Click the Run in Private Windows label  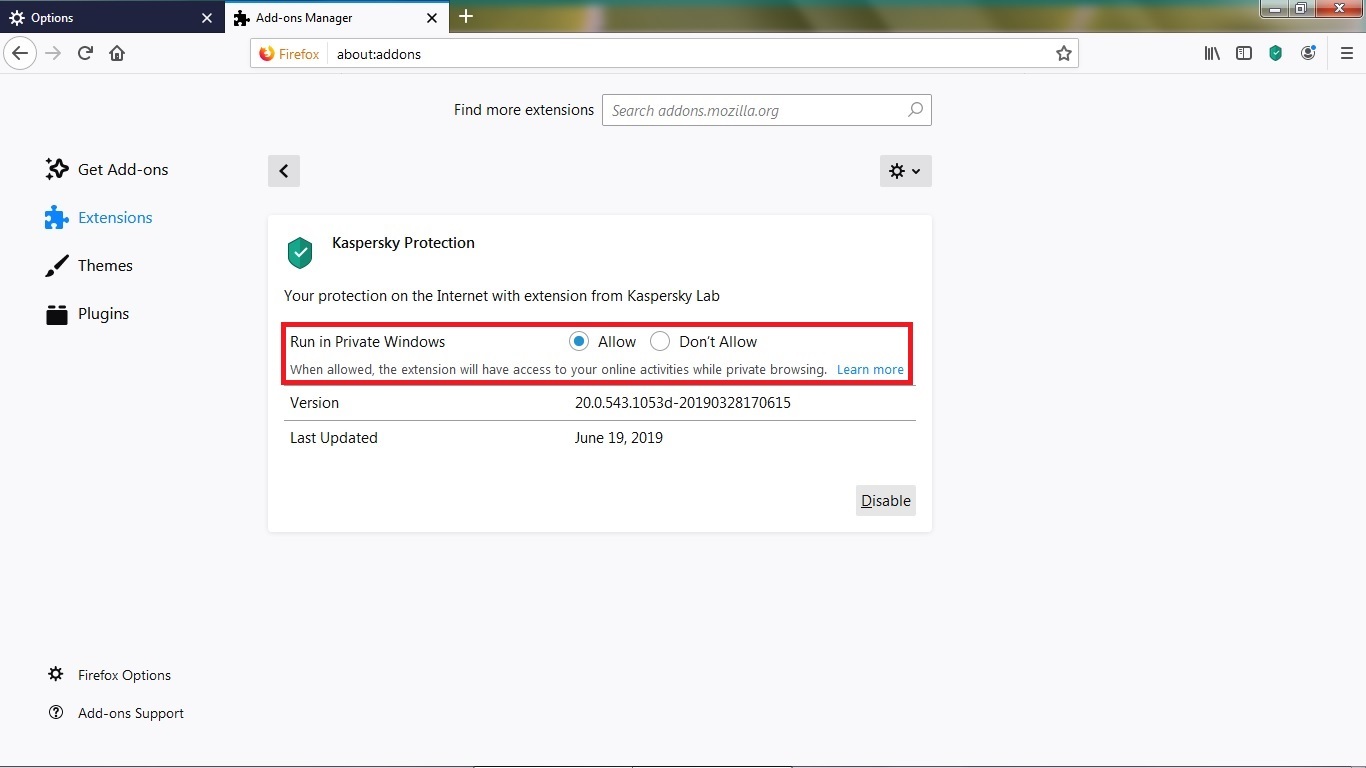(368, 341)
